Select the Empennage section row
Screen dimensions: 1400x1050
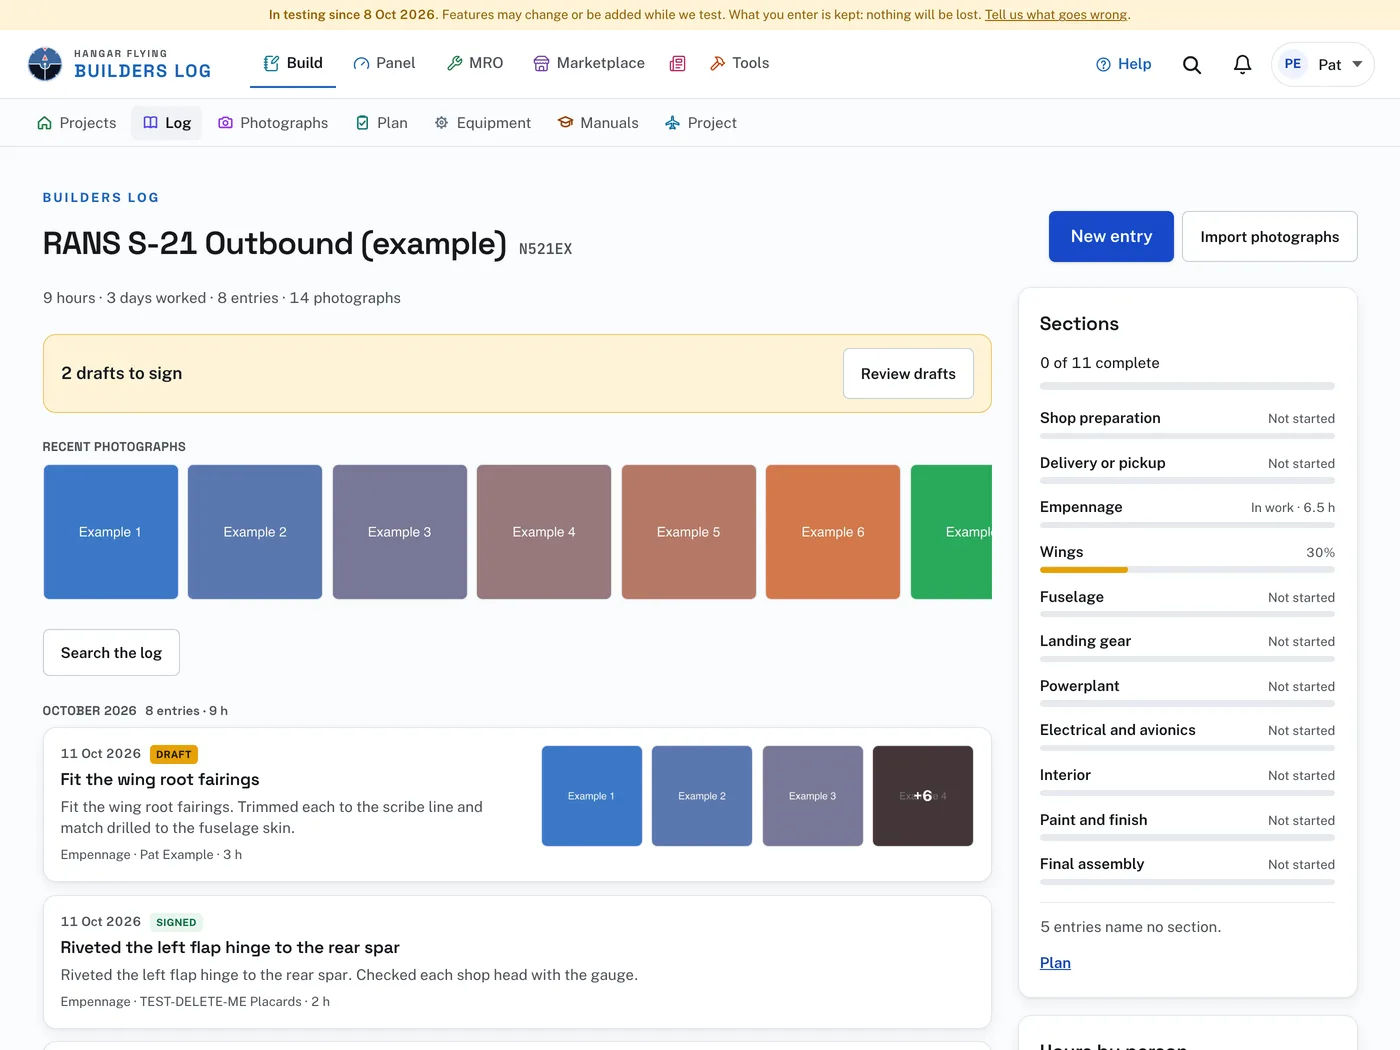point(1187,512)
